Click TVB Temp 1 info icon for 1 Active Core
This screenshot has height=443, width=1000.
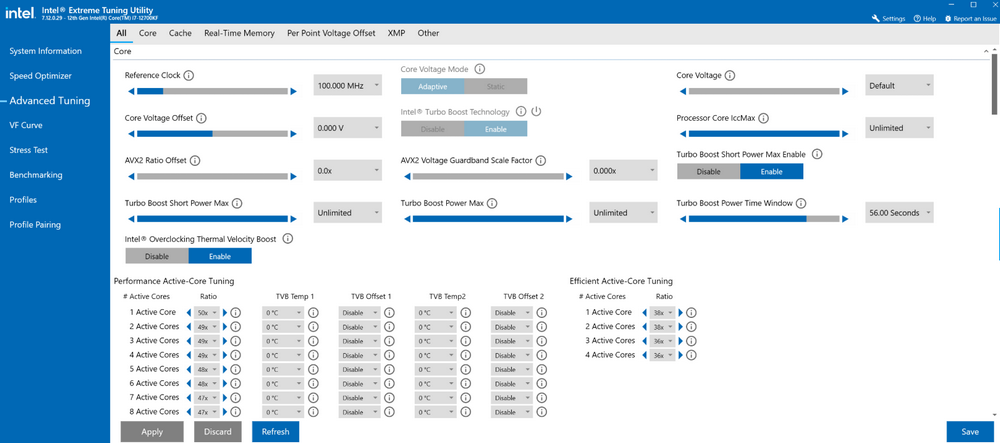click(x=313, y=313)
